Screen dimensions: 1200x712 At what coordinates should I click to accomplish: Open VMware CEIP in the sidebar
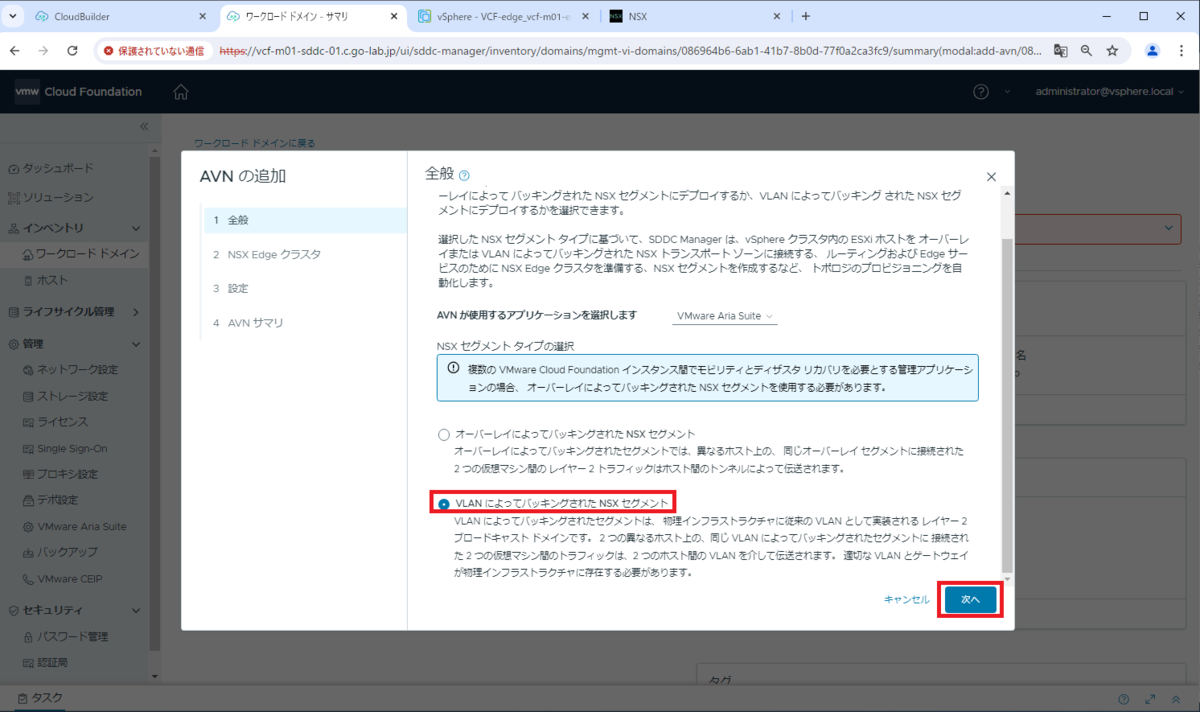[x=69, y=578]
